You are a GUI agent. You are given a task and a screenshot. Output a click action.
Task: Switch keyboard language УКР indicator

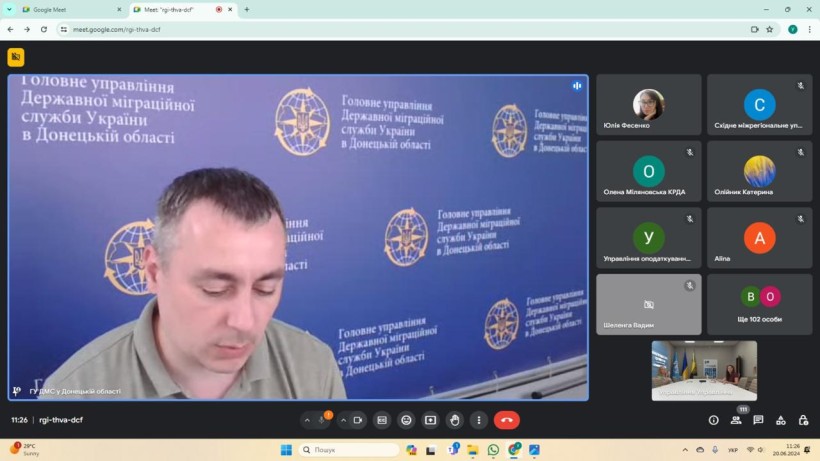pyautogui.click(x=733, y=450)
